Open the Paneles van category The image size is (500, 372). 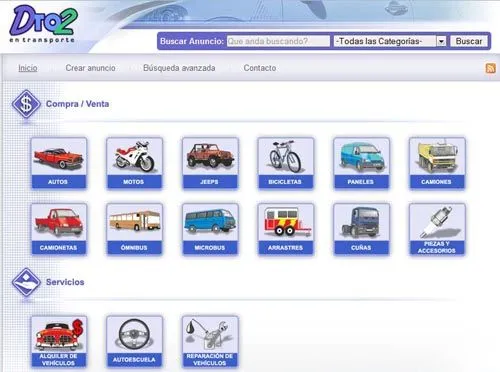point(361,163)
